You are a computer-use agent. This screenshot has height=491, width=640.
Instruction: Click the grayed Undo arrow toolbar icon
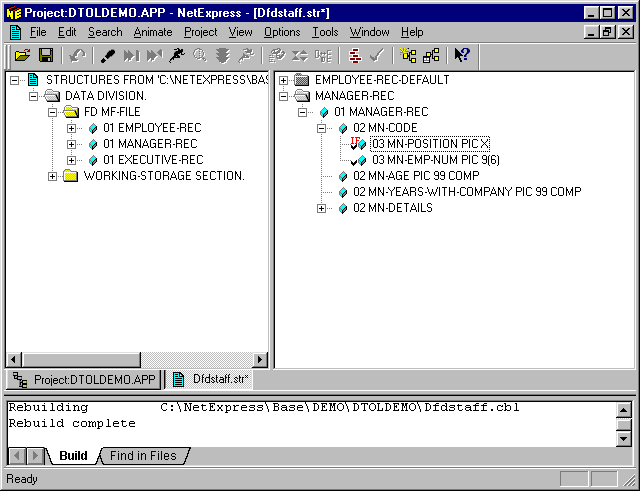(x=77, y=55)
